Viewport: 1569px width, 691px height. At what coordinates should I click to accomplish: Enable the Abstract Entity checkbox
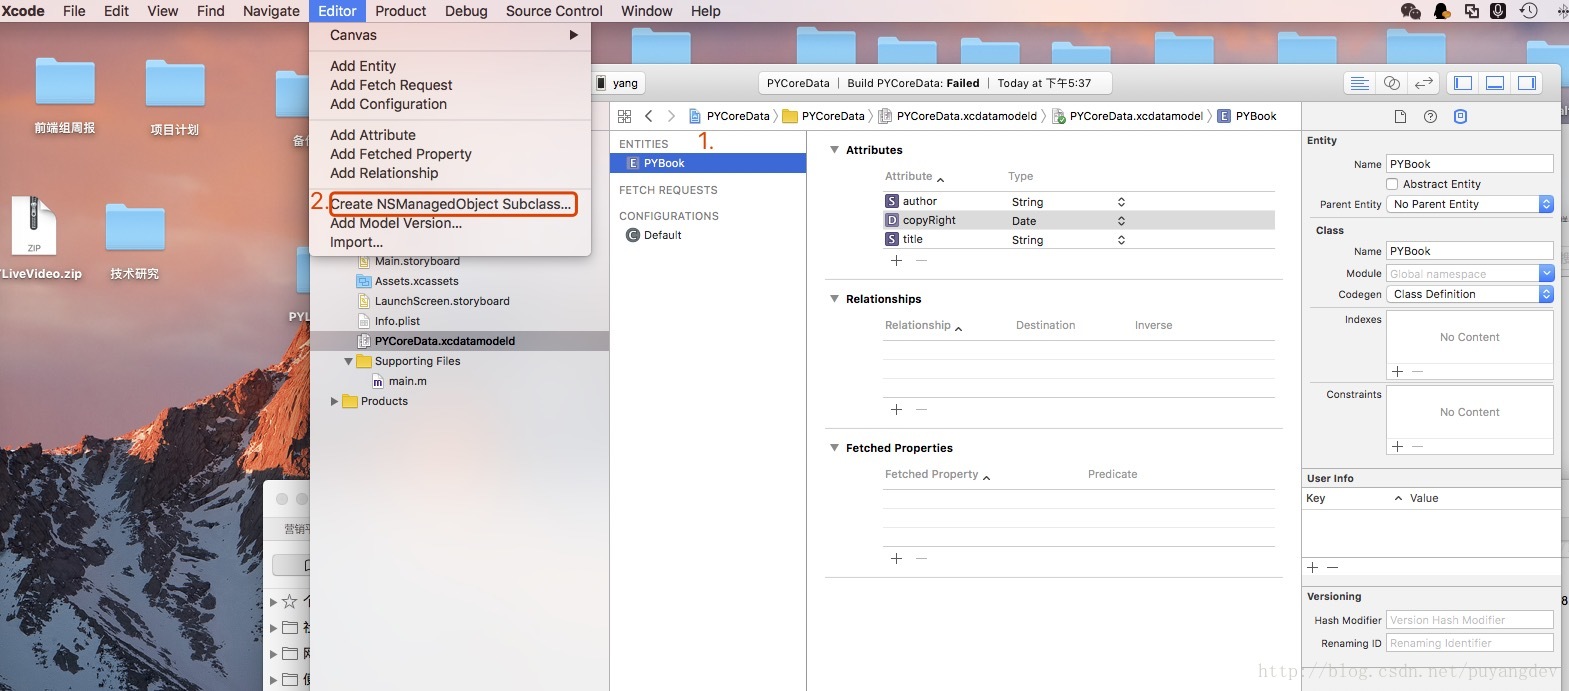pyautogui.click(x=1392, y=184)
